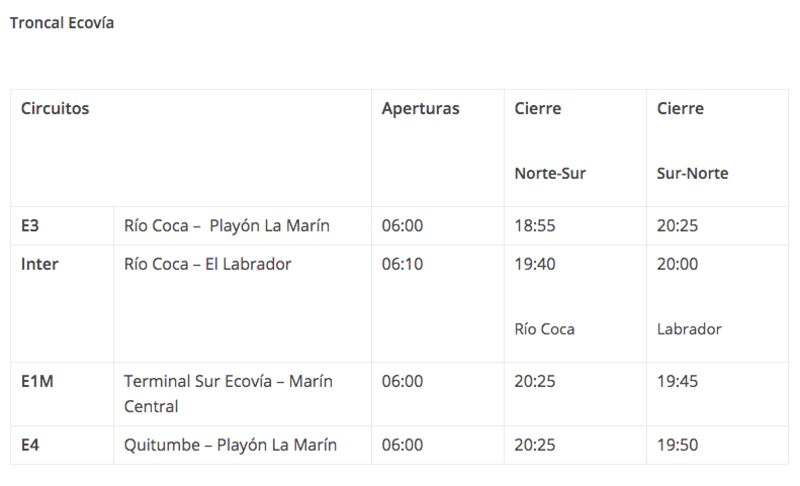
Task: Select Río Coca – Playón La Marín route
Action: click(x=227, y=225)
